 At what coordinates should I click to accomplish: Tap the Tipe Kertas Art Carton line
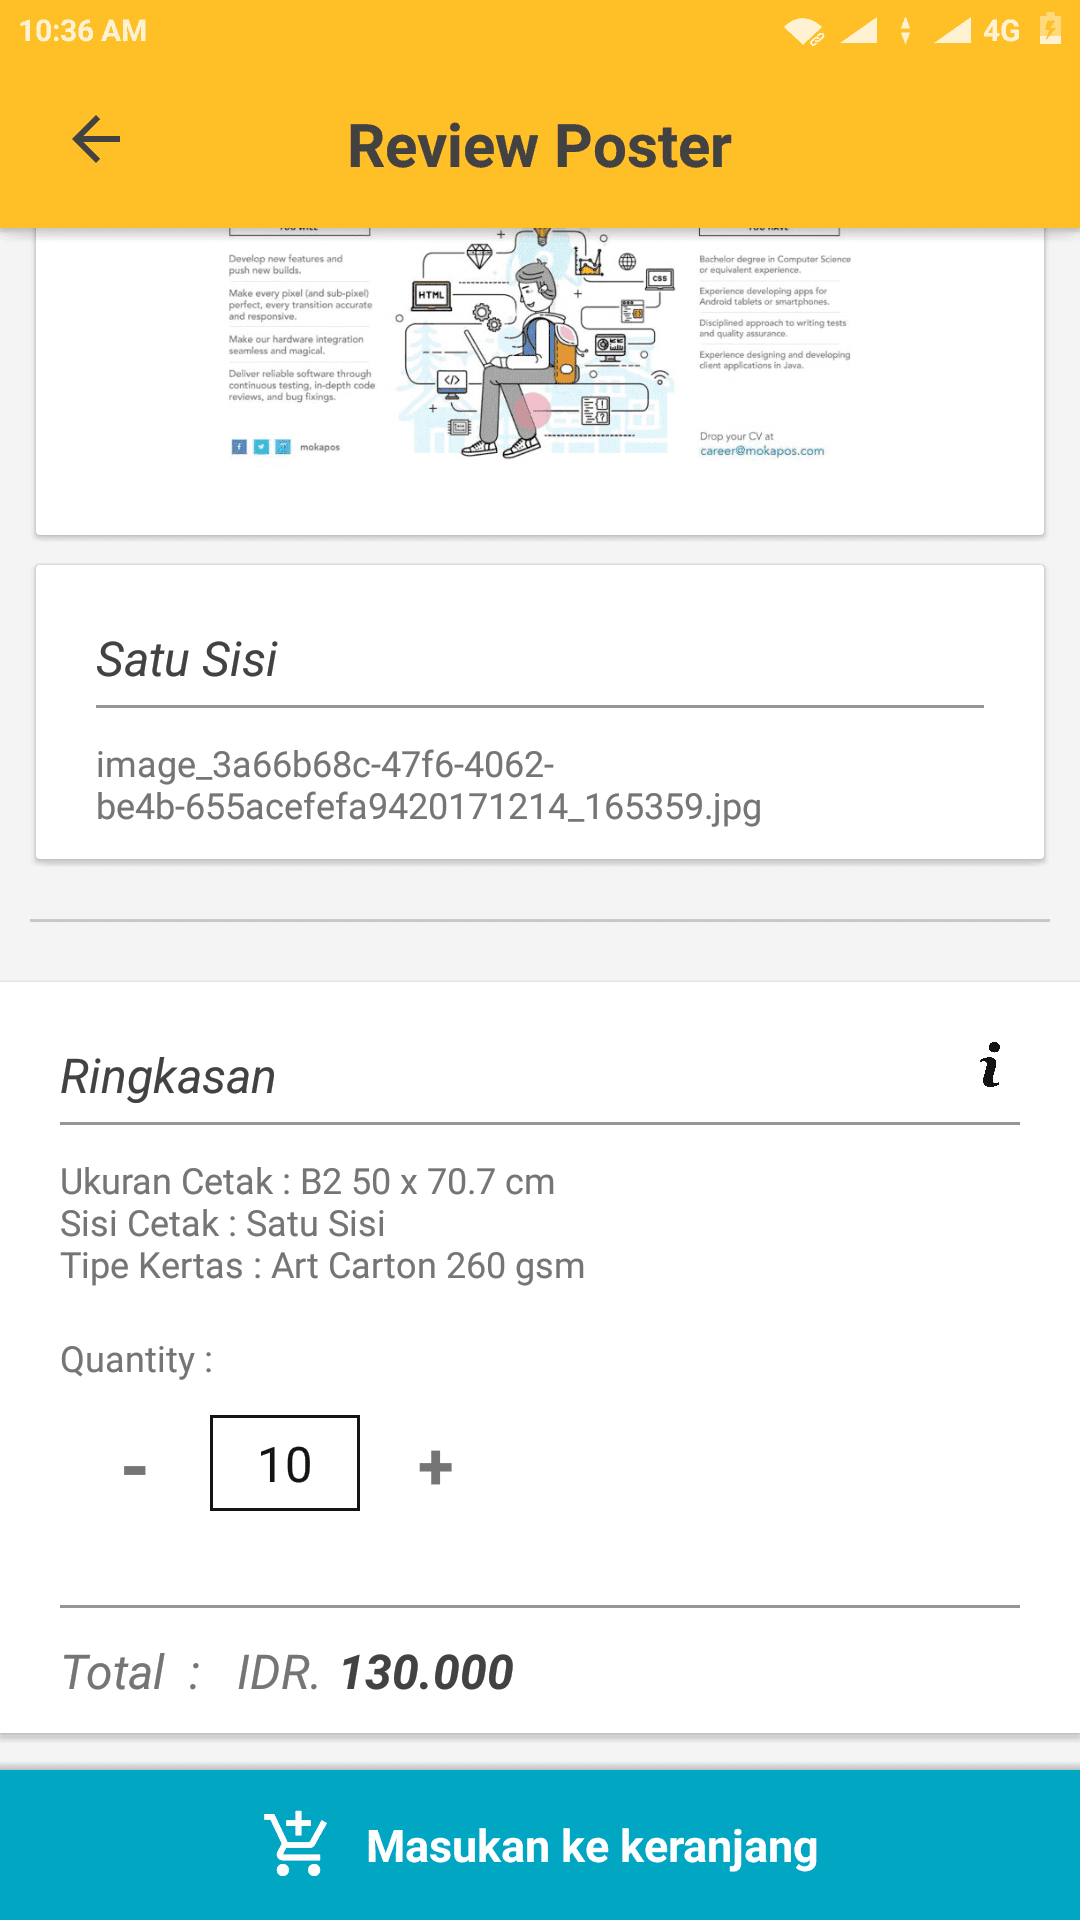(323, 1266)
